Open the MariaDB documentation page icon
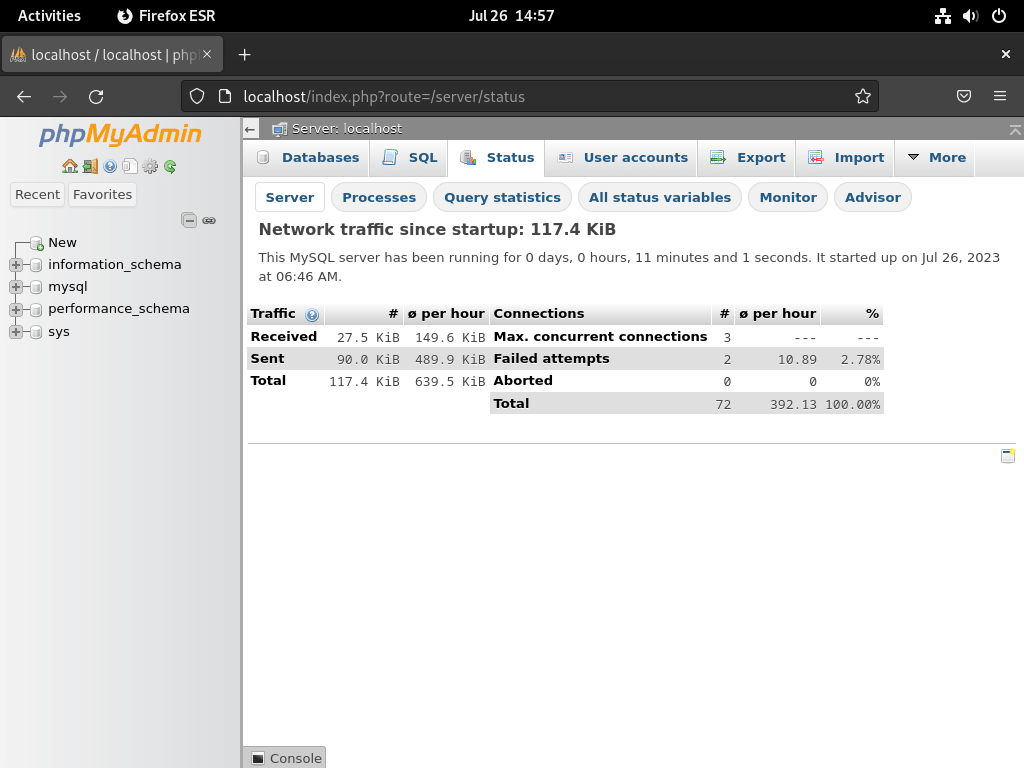This screenshot has height=768, width=1024. point(130,167)
